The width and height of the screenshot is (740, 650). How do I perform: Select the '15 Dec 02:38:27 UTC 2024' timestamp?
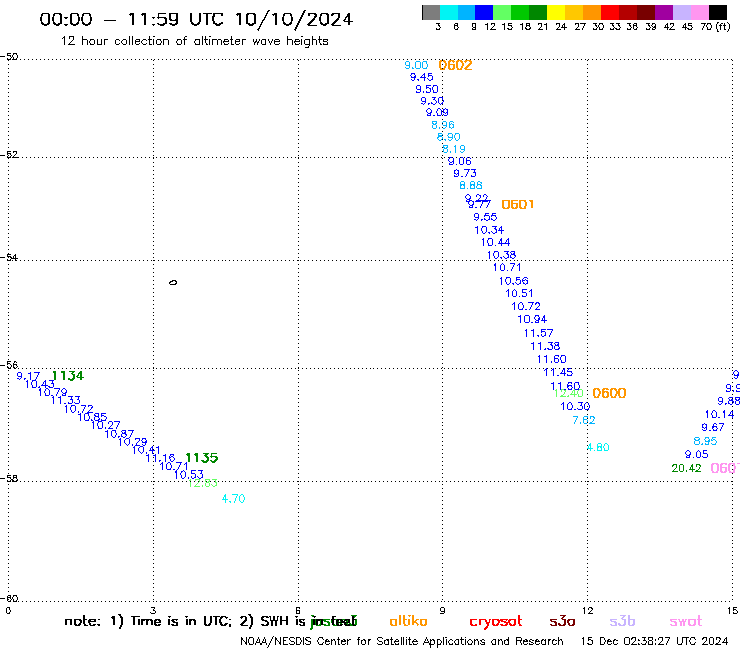(x=654, y=642)
